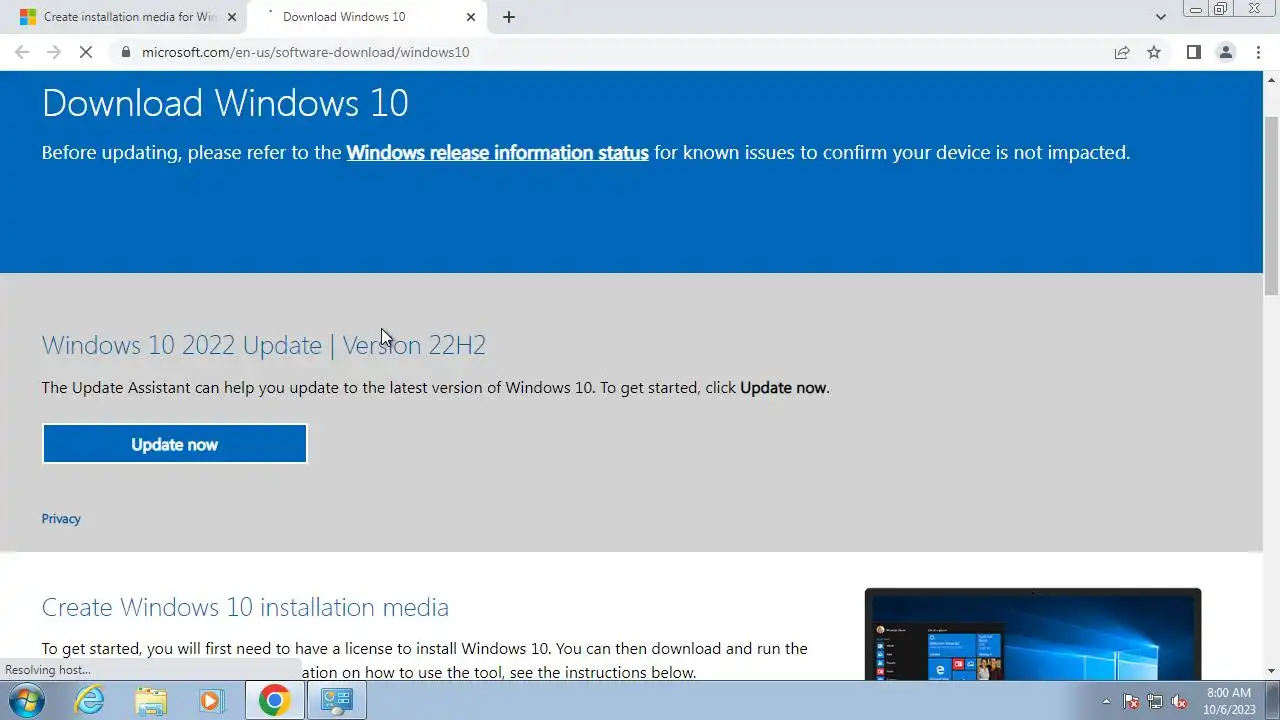This screenshot has width=1280, height=720.
Task: Click the muted volume tray icon
Action: tap(1179, 701)
